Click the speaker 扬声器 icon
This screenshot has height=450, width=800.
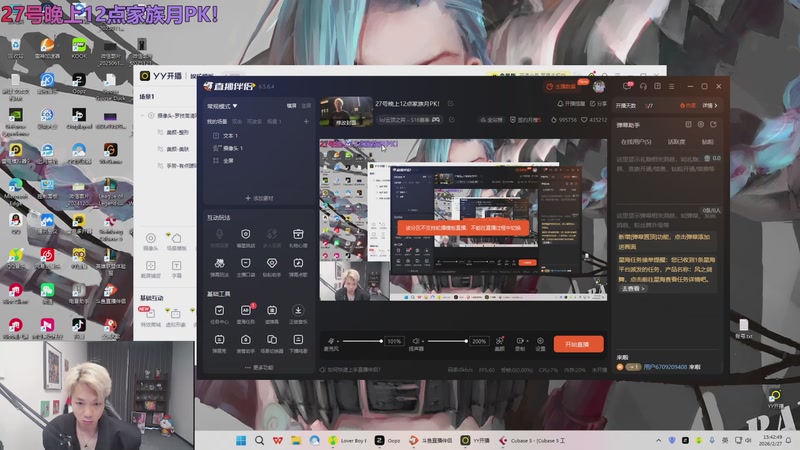(416, 341)
